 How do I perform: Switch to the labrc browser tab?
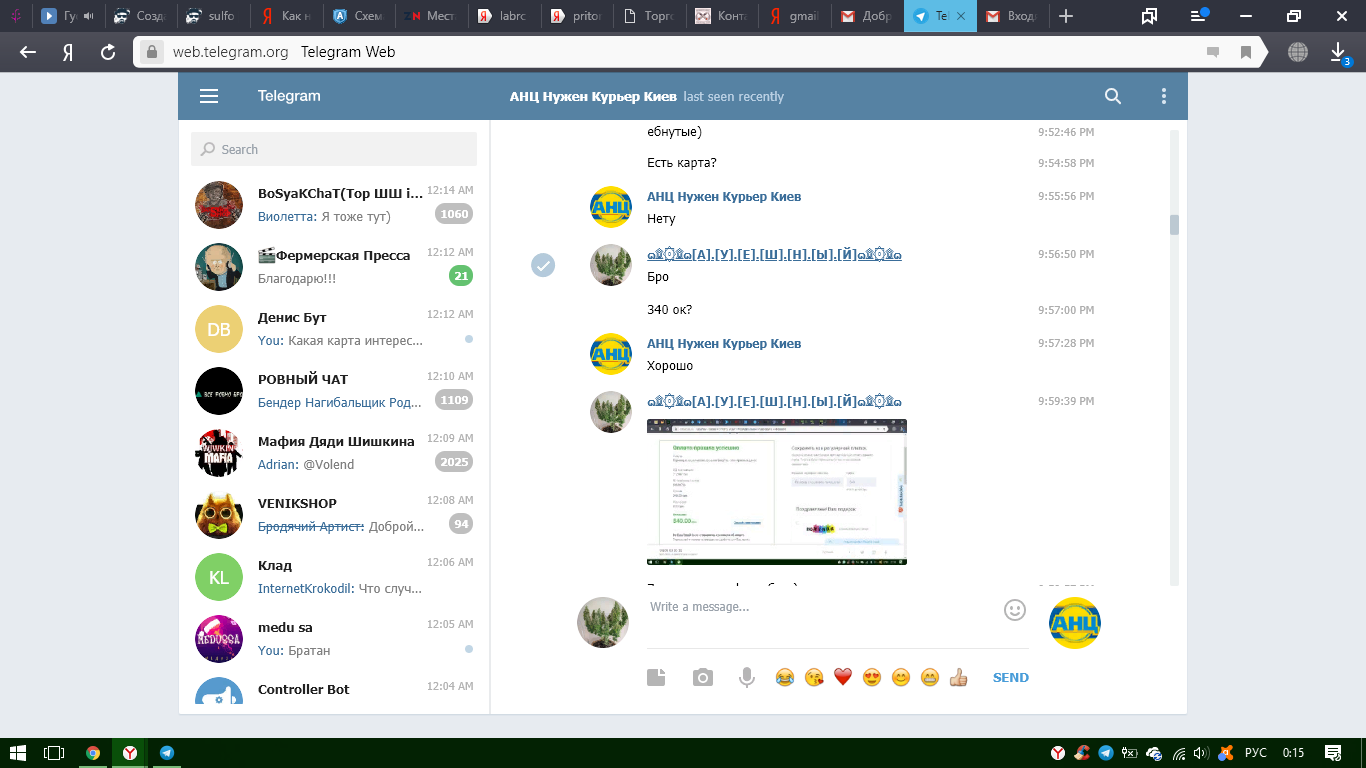coord(505,16)
